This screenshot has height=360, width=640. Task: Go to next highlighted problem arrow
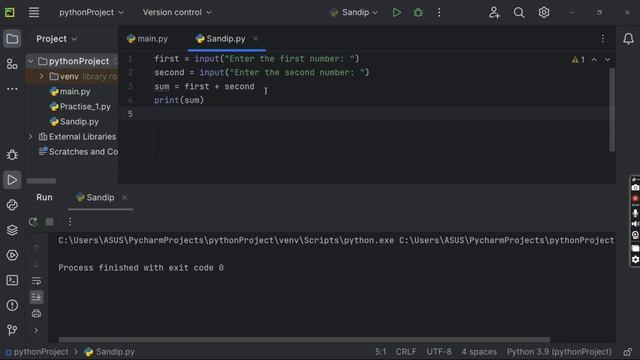pos(607,60)
